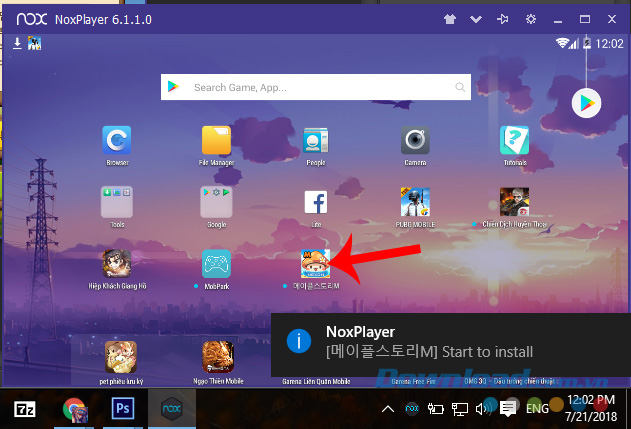Image resolution: width=631 pixels, height=429 pixels.
Task: Close the NoxPlayer window
Action: 612,19
